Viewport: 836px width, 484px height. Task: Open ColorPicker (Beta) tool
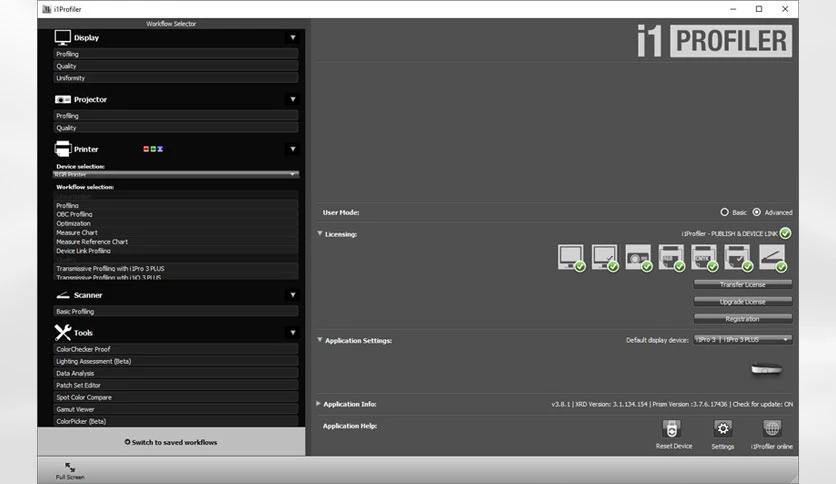(x=176, y=421)
